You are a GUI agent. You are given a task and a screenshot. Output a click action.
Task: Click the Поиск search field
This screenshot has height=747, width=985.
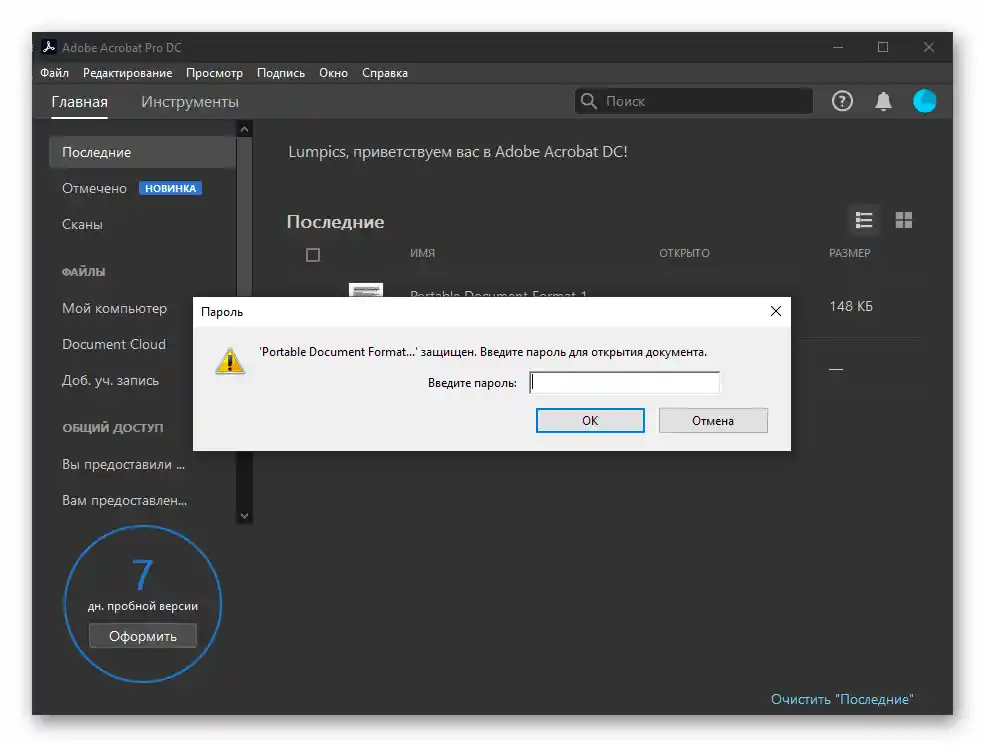pyautogui.click(x=694, y=101)
